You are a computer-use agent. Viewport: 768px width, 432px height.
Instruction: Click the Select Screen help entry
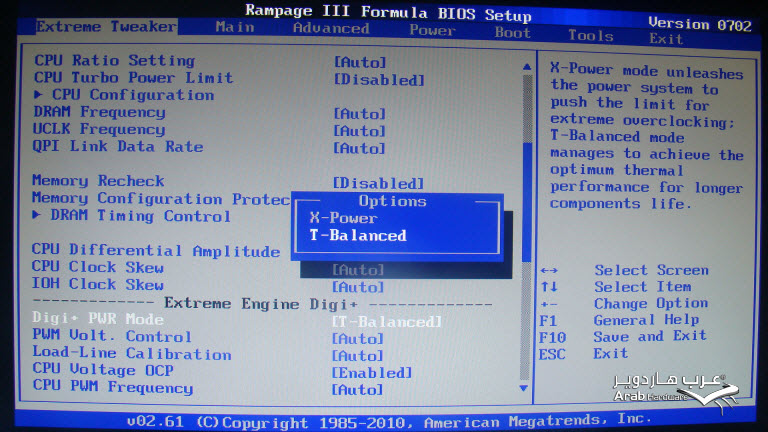click(651, 270)
